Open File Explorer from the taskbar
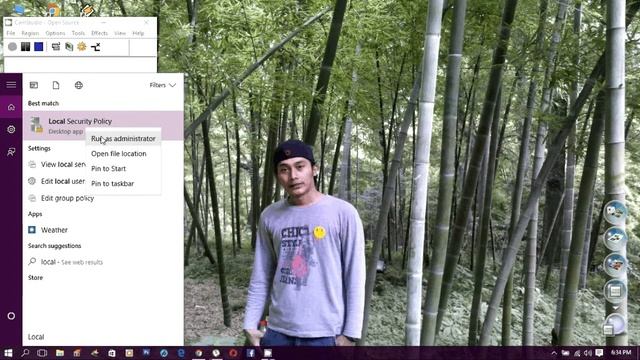 [60, 353]
